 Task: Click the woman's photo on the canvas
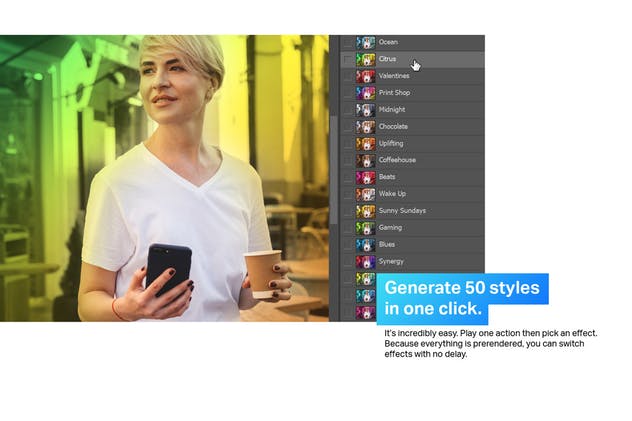click(x=180, y=180)
